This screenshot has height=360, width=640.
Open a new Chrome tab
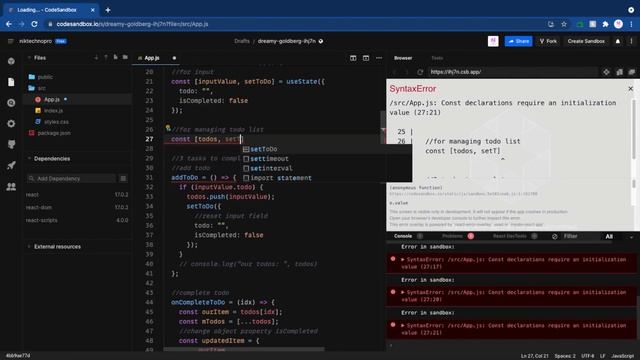pyautogui.click(x=108, y=10)
